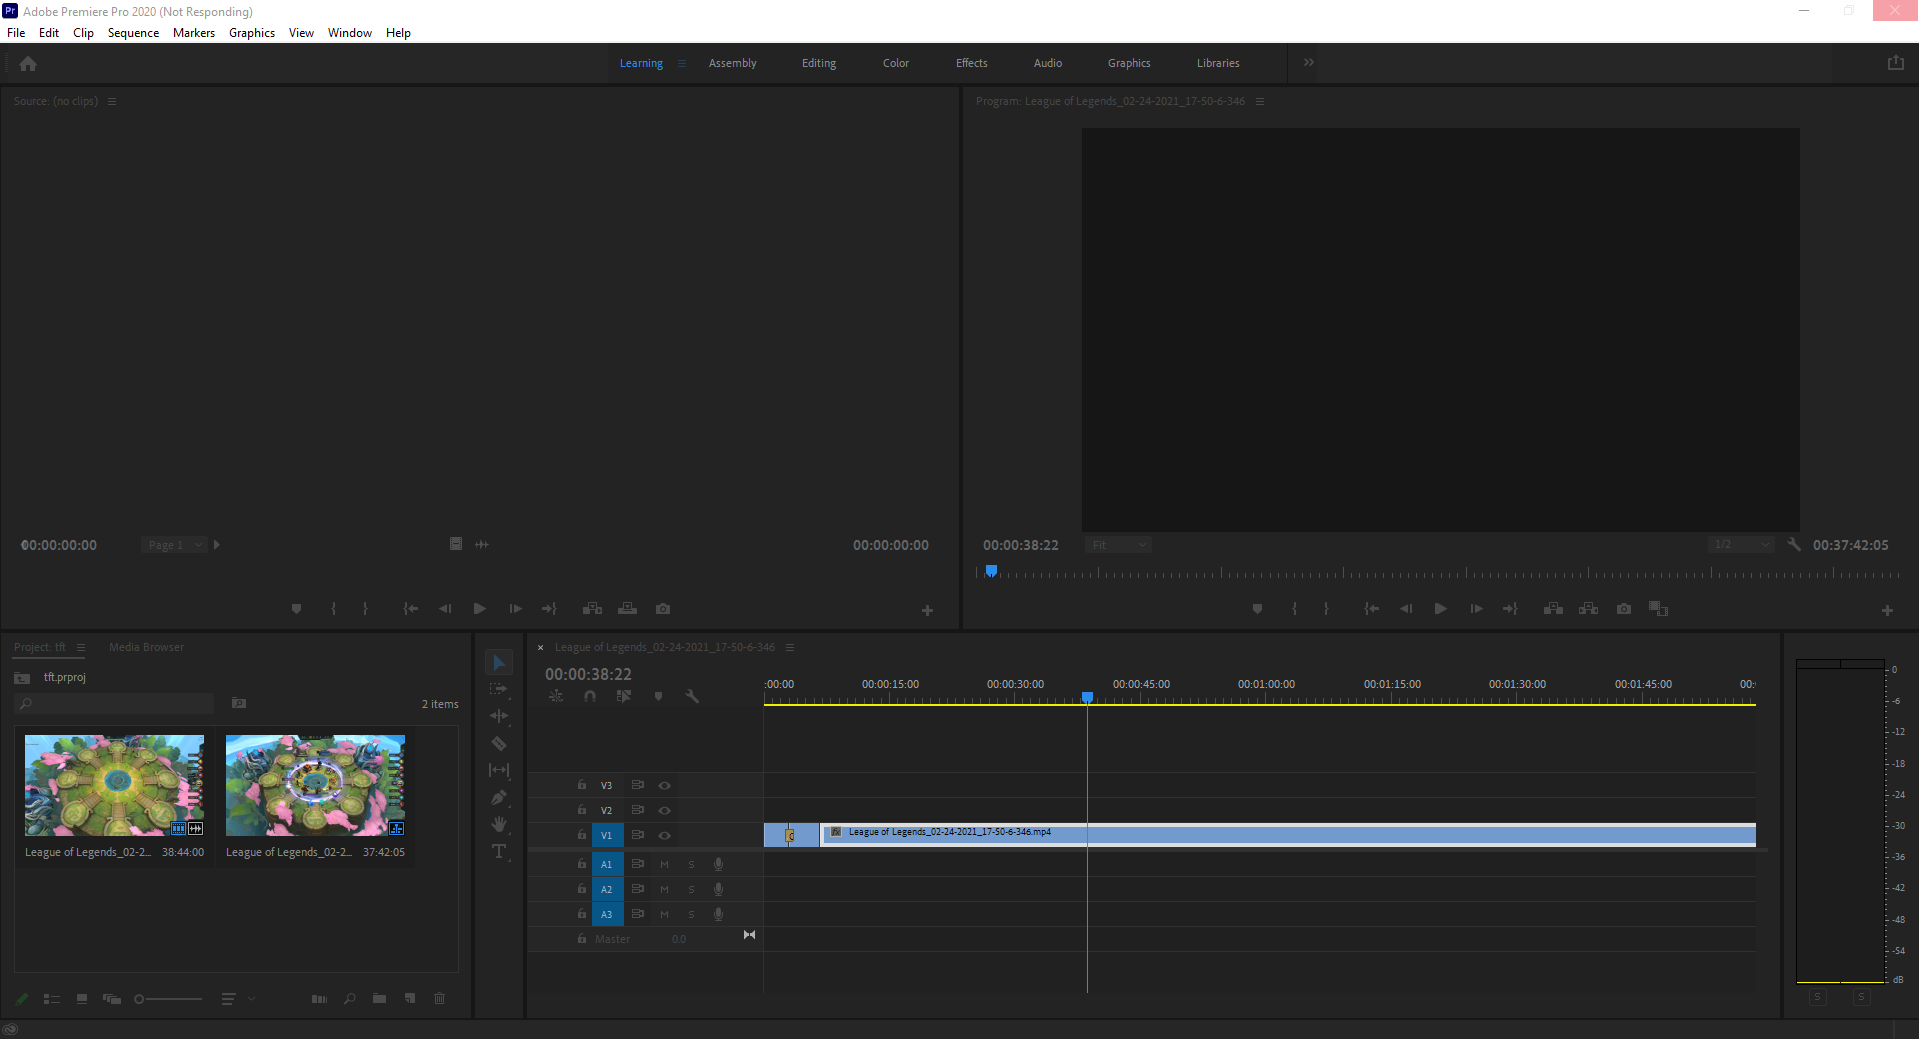Mute the A1 audio track
This screenshot has width=1919, height=1039.
(x=663, y=863)
